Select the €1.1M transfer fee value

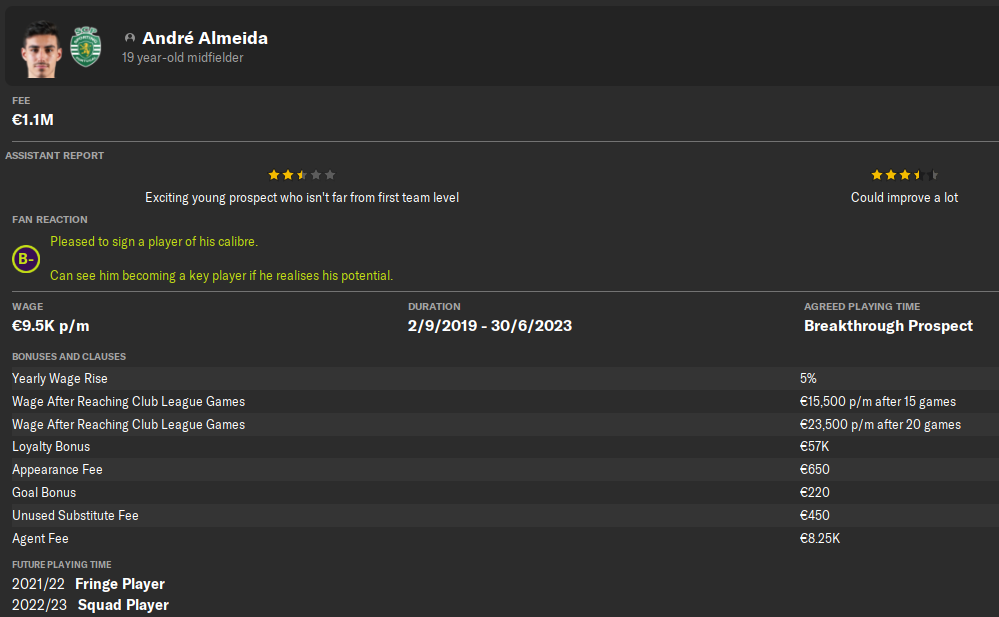pos(32,120)
